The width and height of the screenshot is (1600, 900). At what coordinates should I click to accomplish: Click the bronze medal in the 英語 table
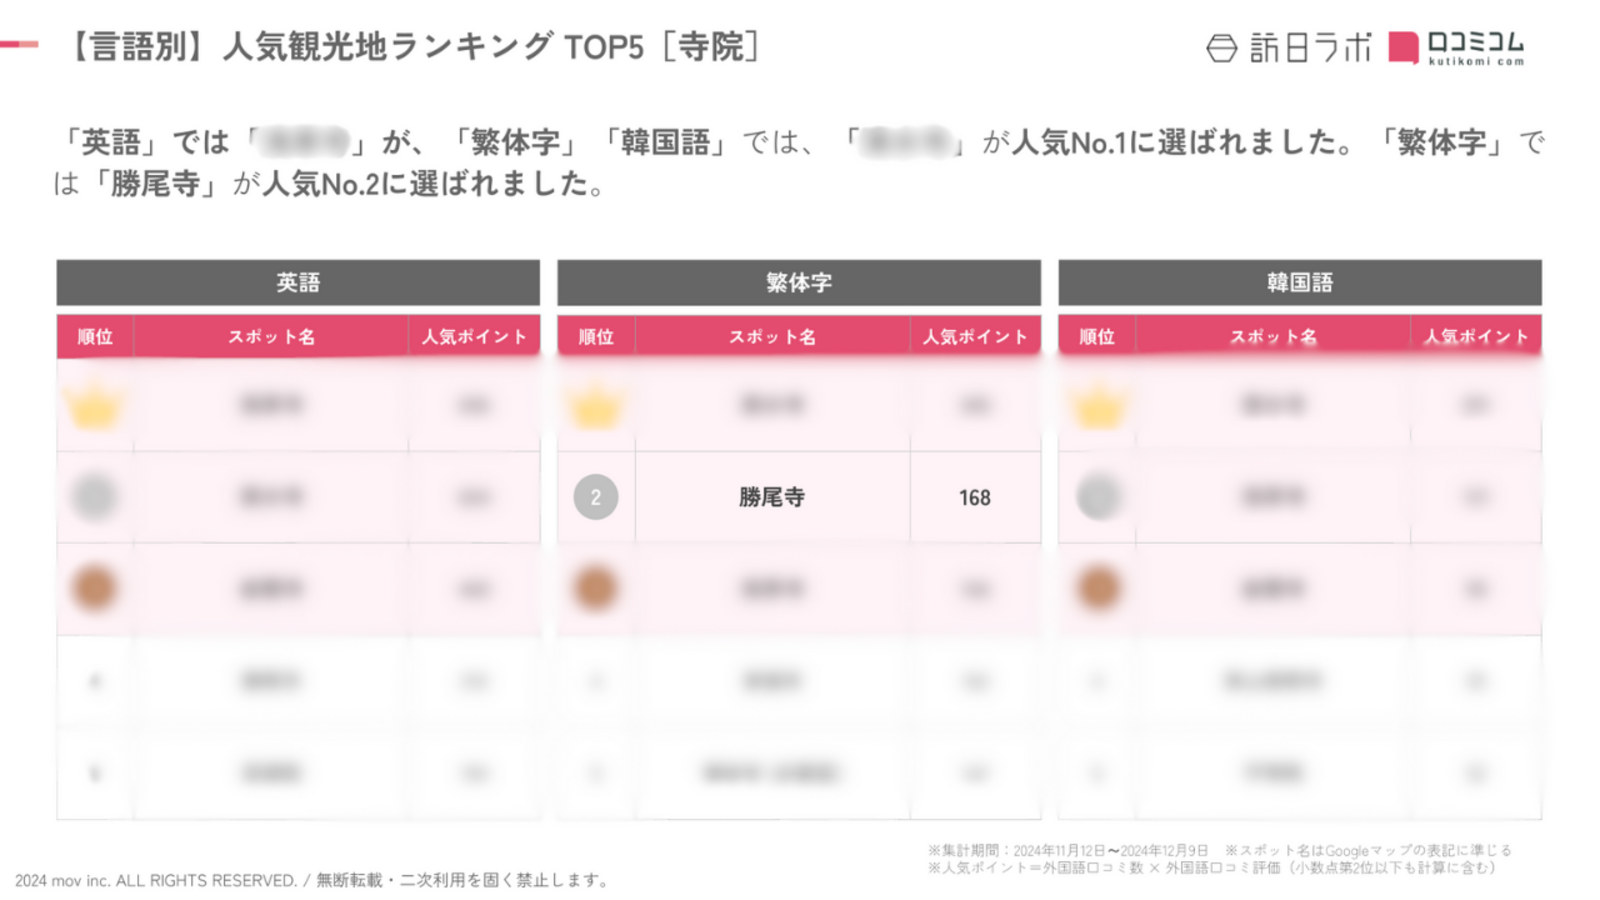point(95,588)
